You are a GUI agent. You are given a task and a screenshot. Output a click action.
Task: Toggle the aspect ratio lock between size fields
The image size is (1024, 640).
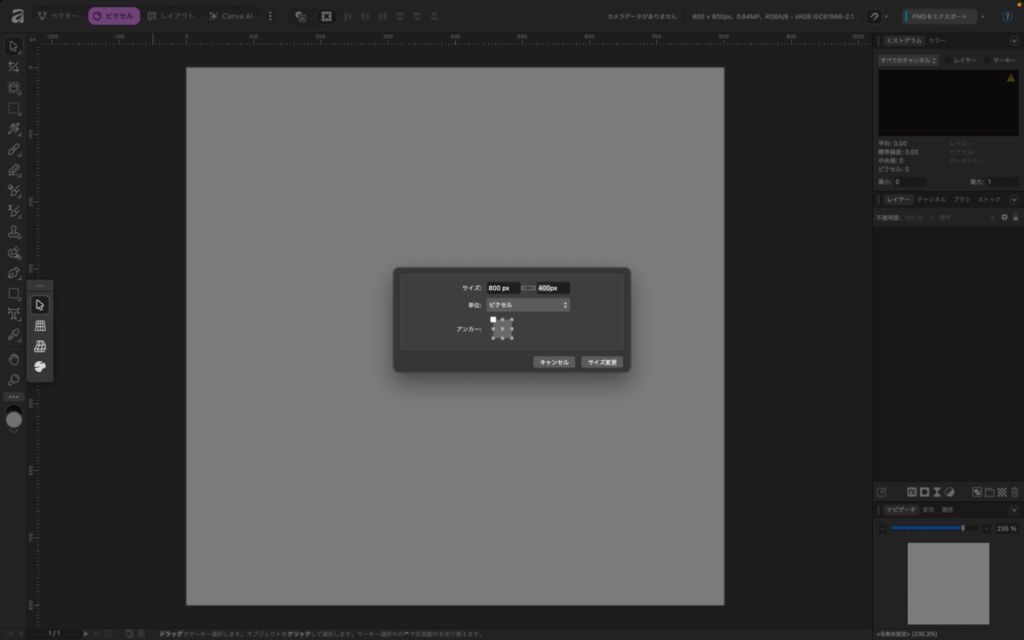pyautogui.click(x=528, y=288)
